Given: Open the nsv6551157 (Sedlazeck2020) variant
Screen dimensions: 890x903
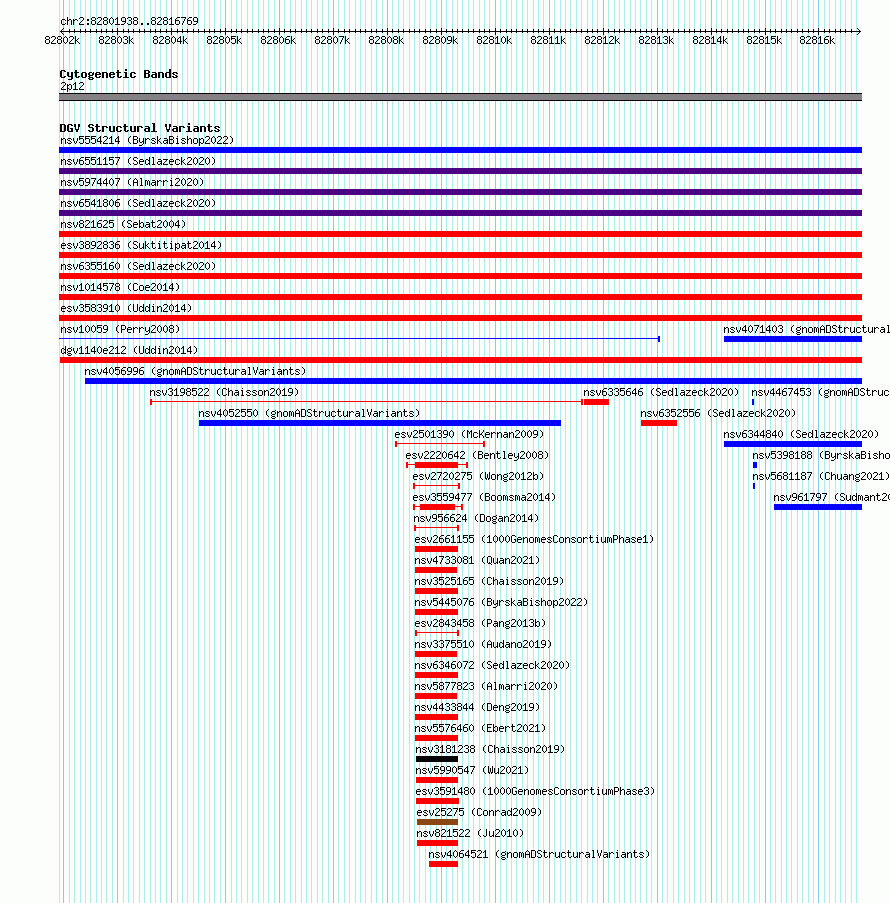Looking at the screenshot, I should click(138, 161).
